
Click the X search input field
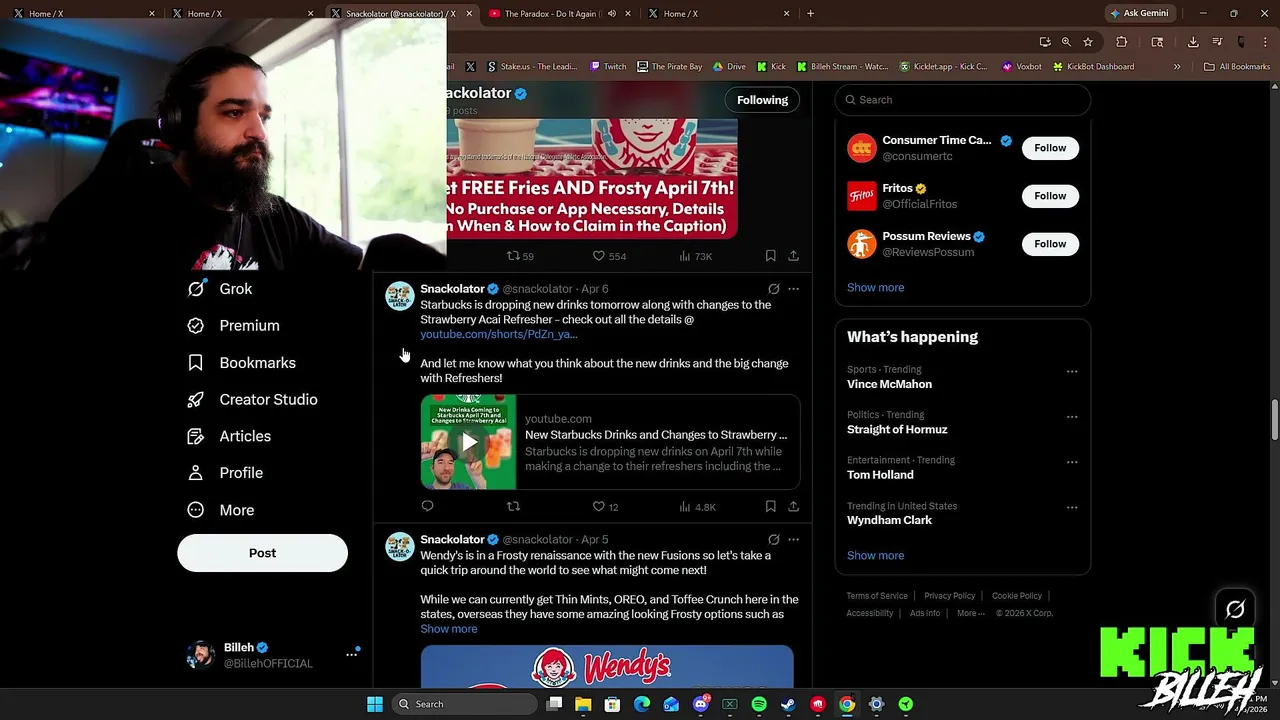[x=962, y=100]
